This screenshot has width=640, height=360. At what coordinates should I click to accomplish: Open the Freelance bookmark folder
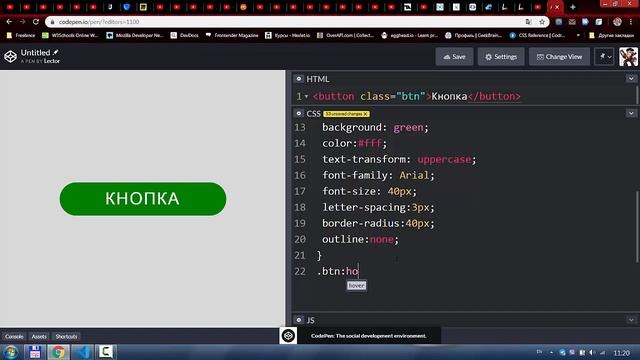[x=20, y=36]
